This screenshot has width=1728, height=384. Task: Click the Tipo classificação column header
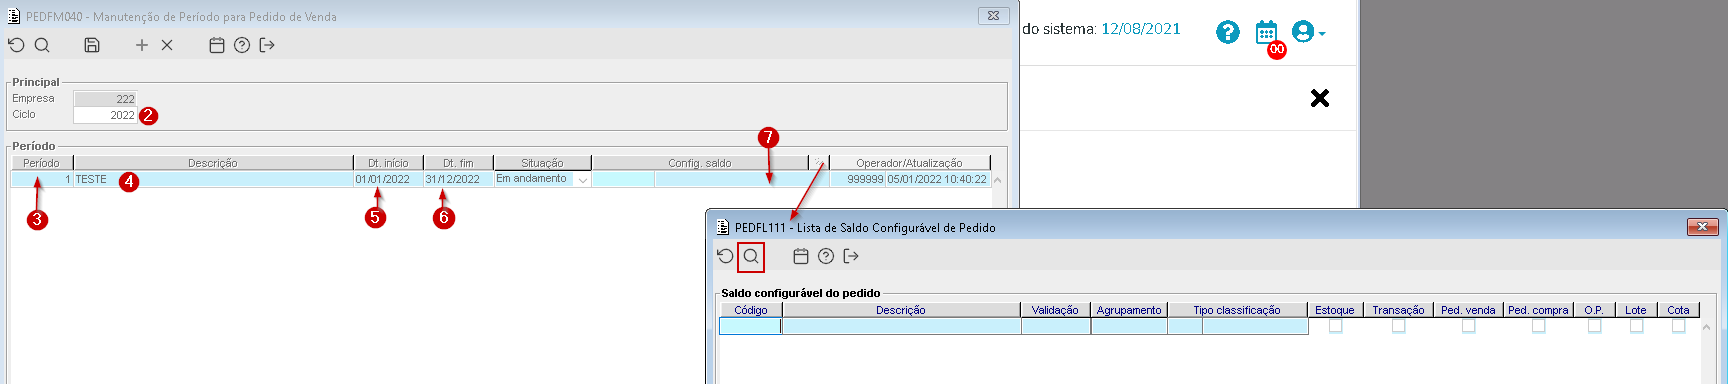(x=1237, y=310)
